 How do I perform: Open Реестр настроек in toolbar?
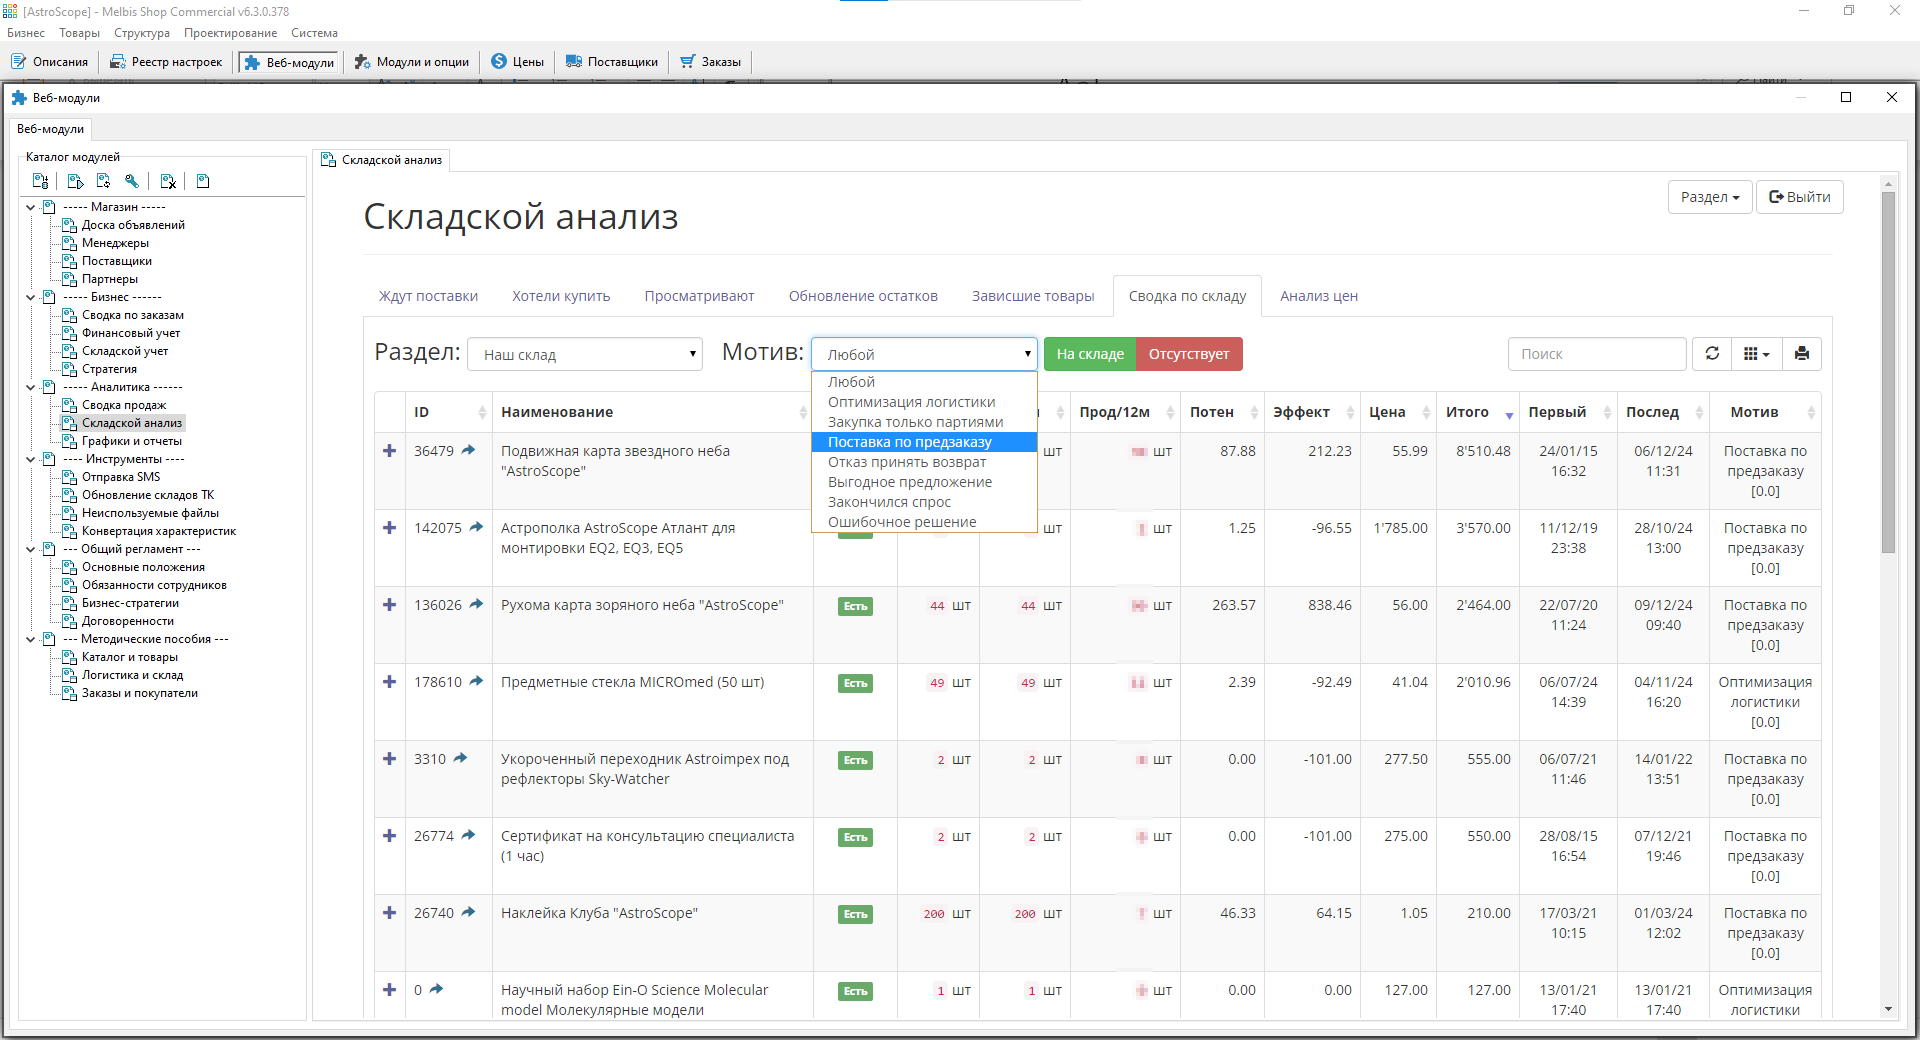[x=166, y=62]
